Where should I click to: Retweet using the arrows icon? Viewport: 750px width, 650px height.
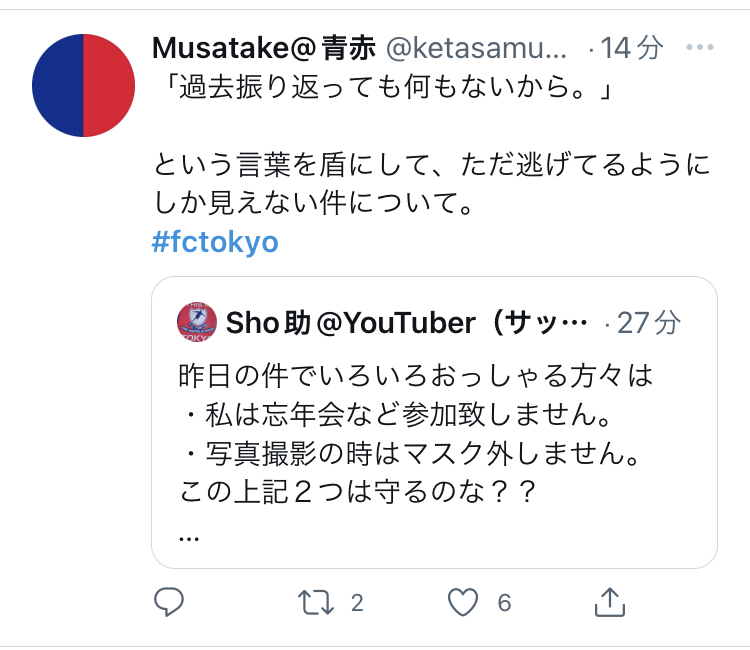click(x=315, y=602)
